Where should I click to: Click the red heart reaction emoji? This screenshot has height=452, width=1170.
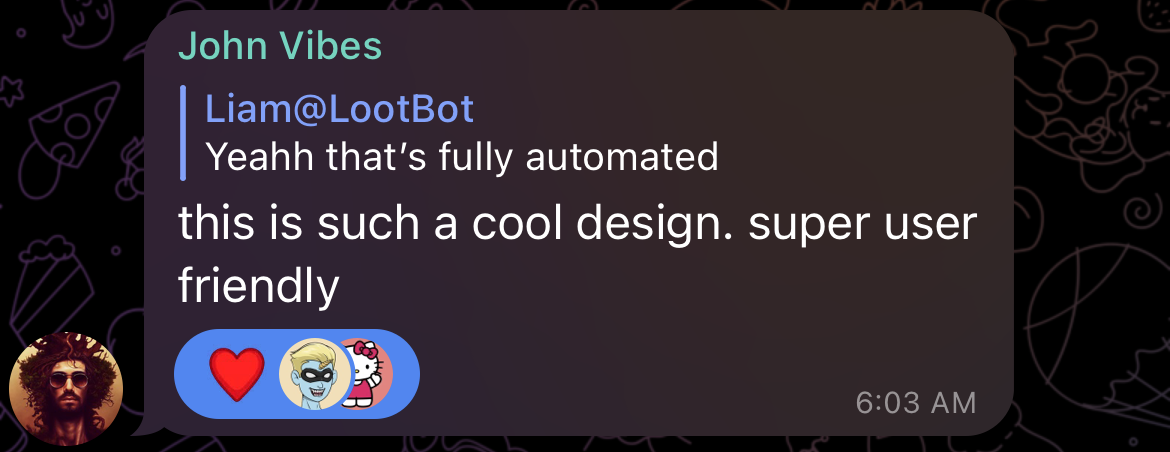point(237,374)
